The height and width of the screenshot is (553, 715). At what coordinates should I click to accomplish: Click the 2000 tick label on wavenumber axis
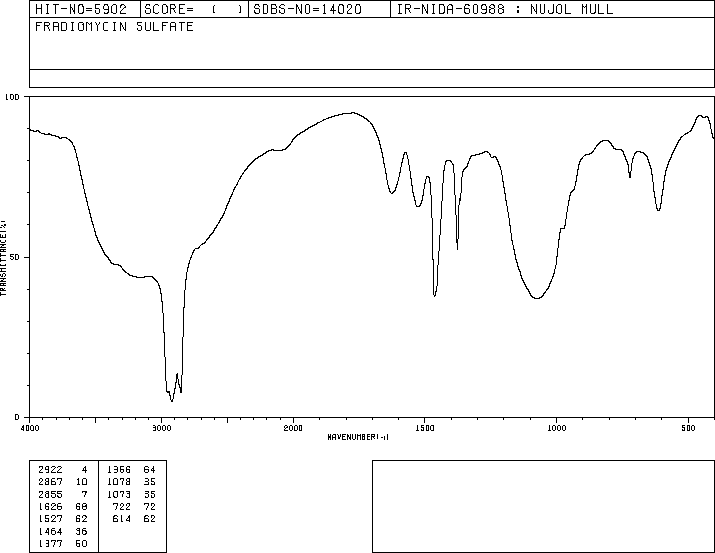[293, 427]
